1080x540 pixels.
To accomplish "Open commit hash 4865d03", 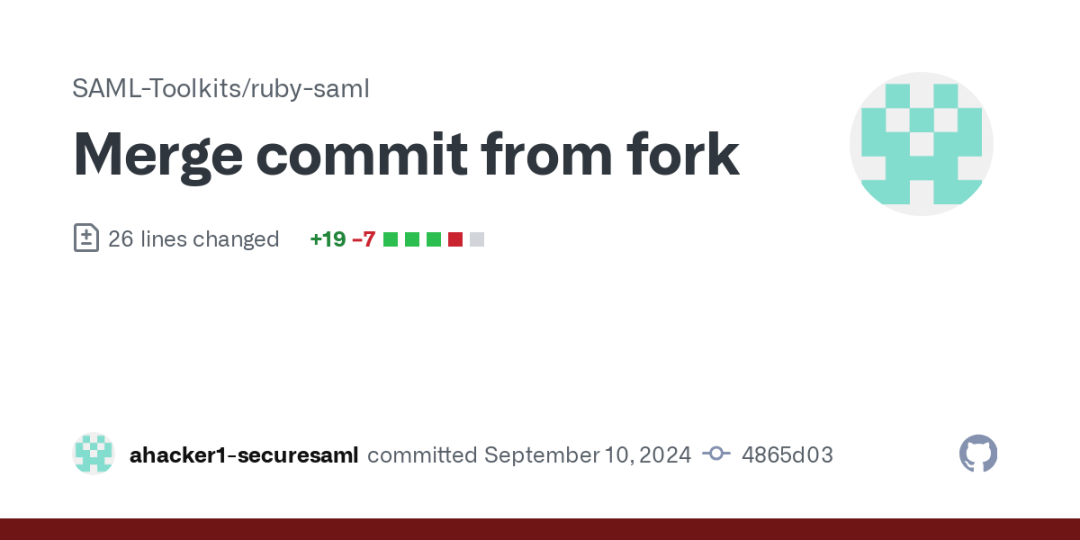I will 787,455.
